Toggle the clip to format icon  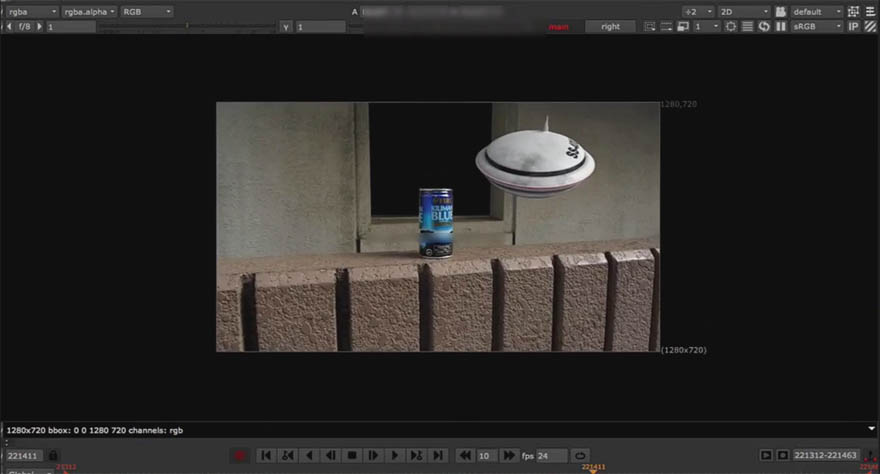649,26
